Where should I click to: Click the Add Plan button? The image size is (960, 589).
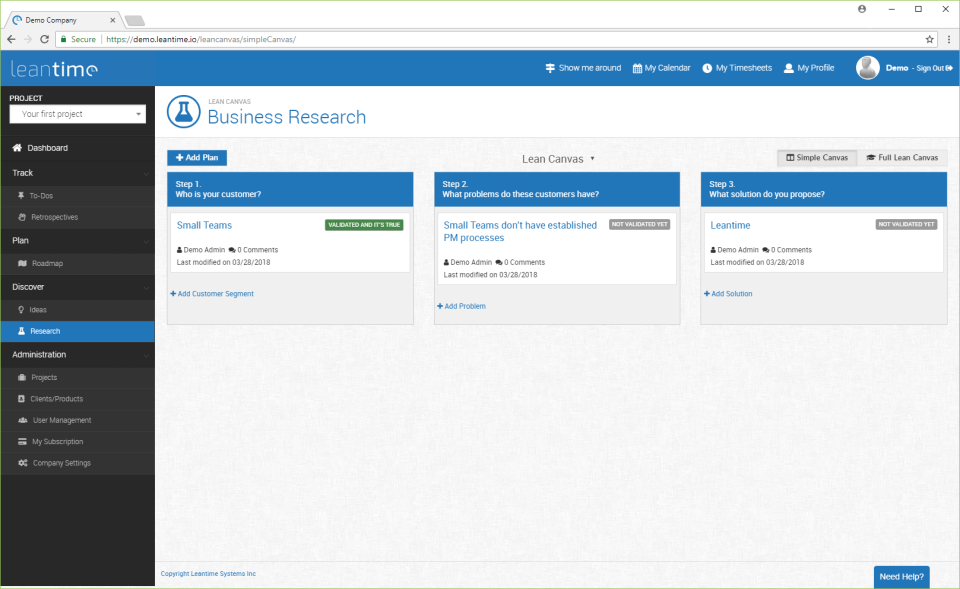point(196,157)
